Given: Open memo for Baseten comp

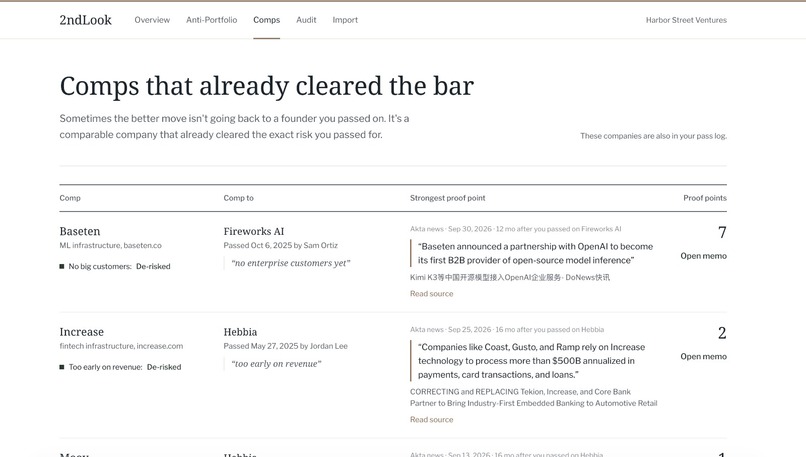Looking at the screenshot, I should pos(703,255).
